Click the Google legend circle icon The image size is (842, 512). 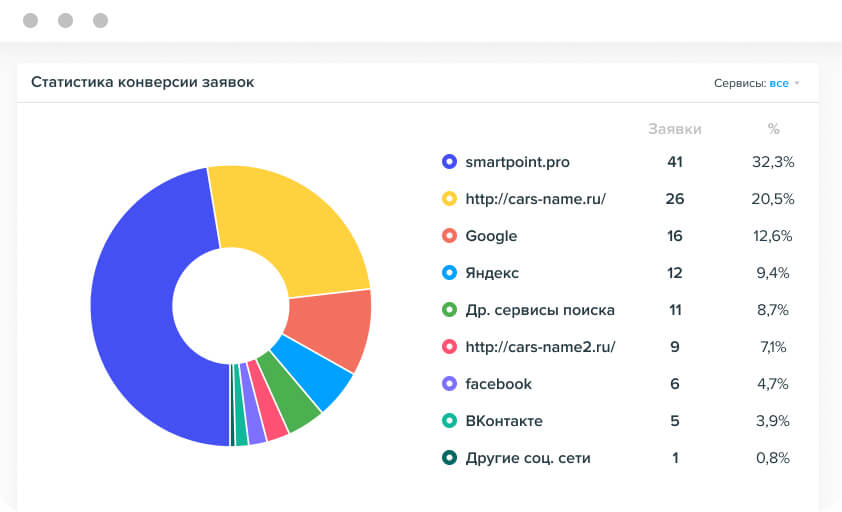point(449,236)
